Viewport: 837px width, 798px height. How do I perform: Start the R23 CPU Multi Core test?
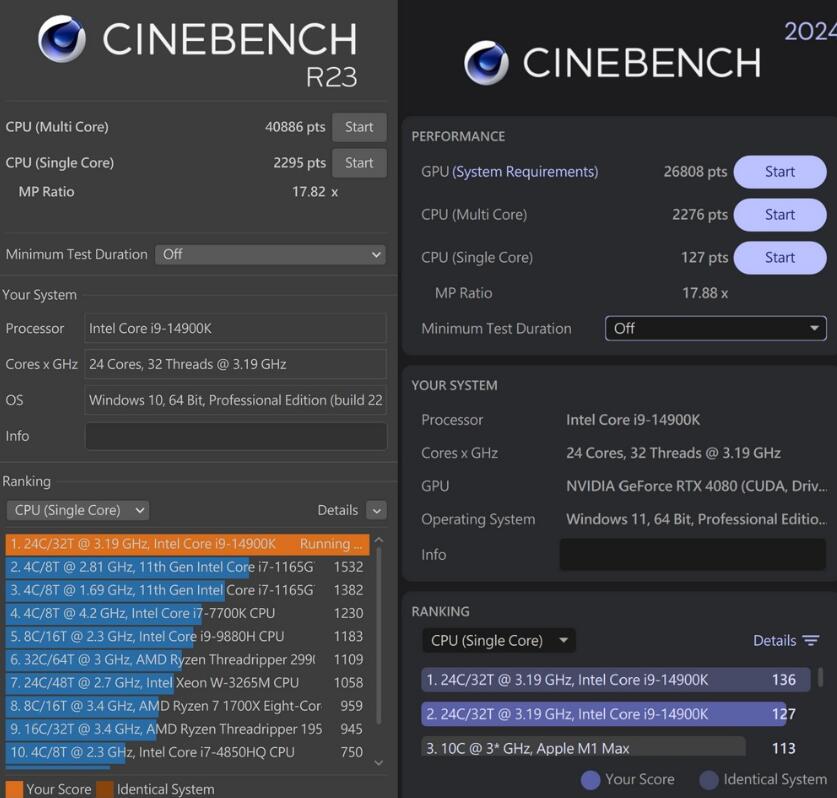(x=359, y=127)
